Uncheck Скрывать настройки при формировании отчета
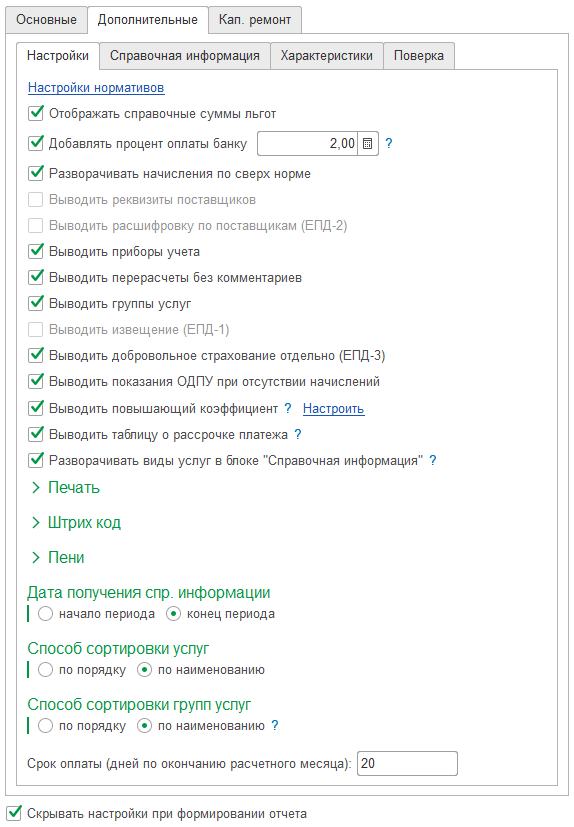The image size is (574, 827). [14, 813]
